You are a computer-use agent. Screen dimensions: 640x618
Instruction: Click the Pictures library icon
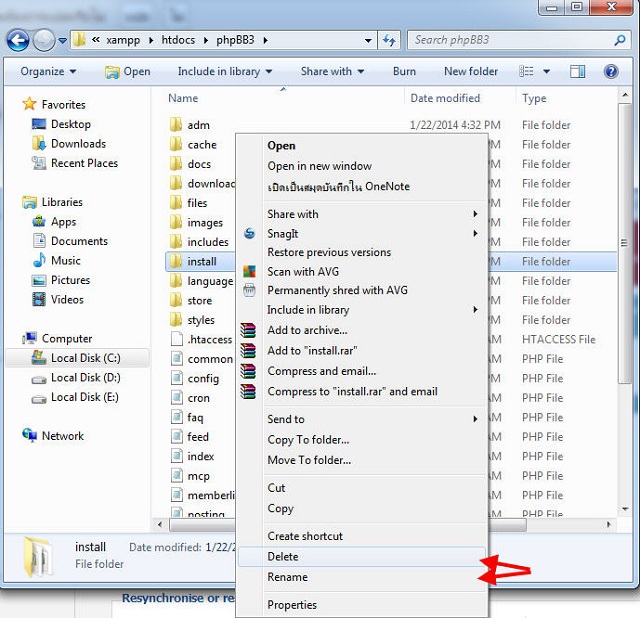pyautogui.click(x=39, y=280)
